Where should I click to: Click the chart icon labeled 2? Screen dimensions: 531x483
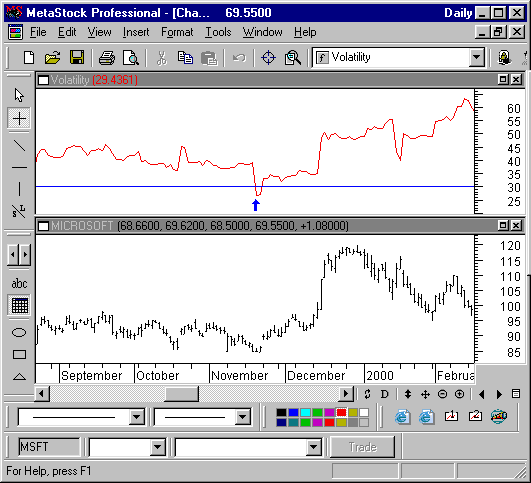(x=475, y=417)
